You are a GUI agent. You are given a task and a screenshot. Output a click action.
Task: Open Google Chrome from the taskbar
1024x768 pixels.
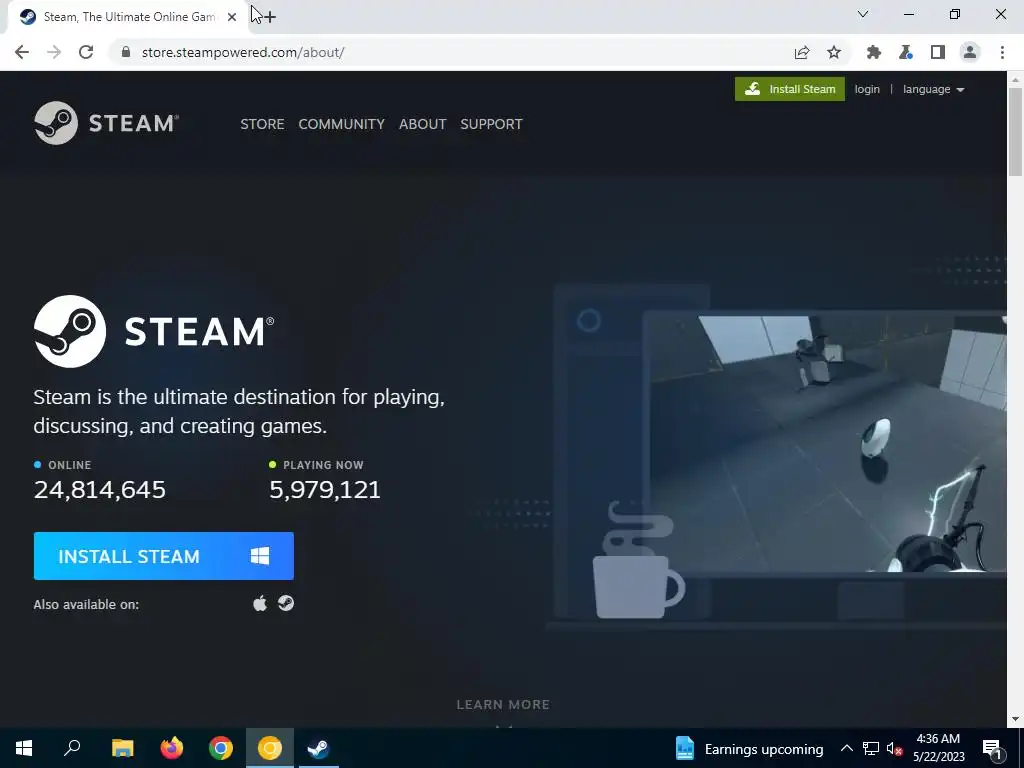(221, 748)
